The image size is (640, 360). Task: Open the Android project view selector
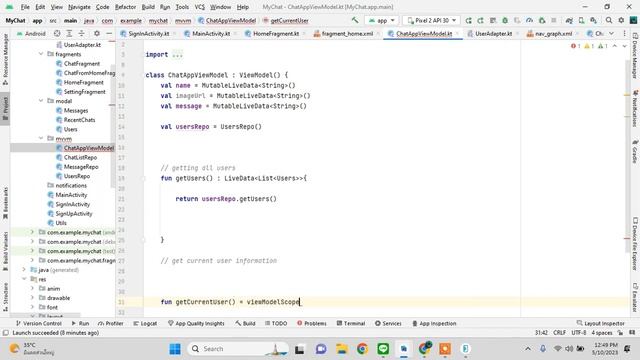click(31, 33)
